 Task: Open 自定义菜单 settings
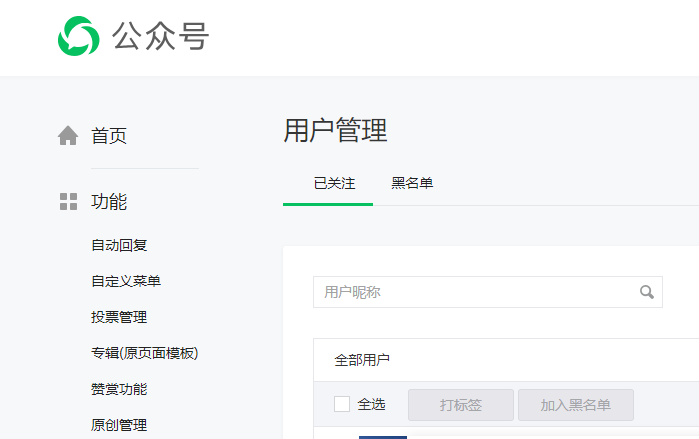[126, 281]
